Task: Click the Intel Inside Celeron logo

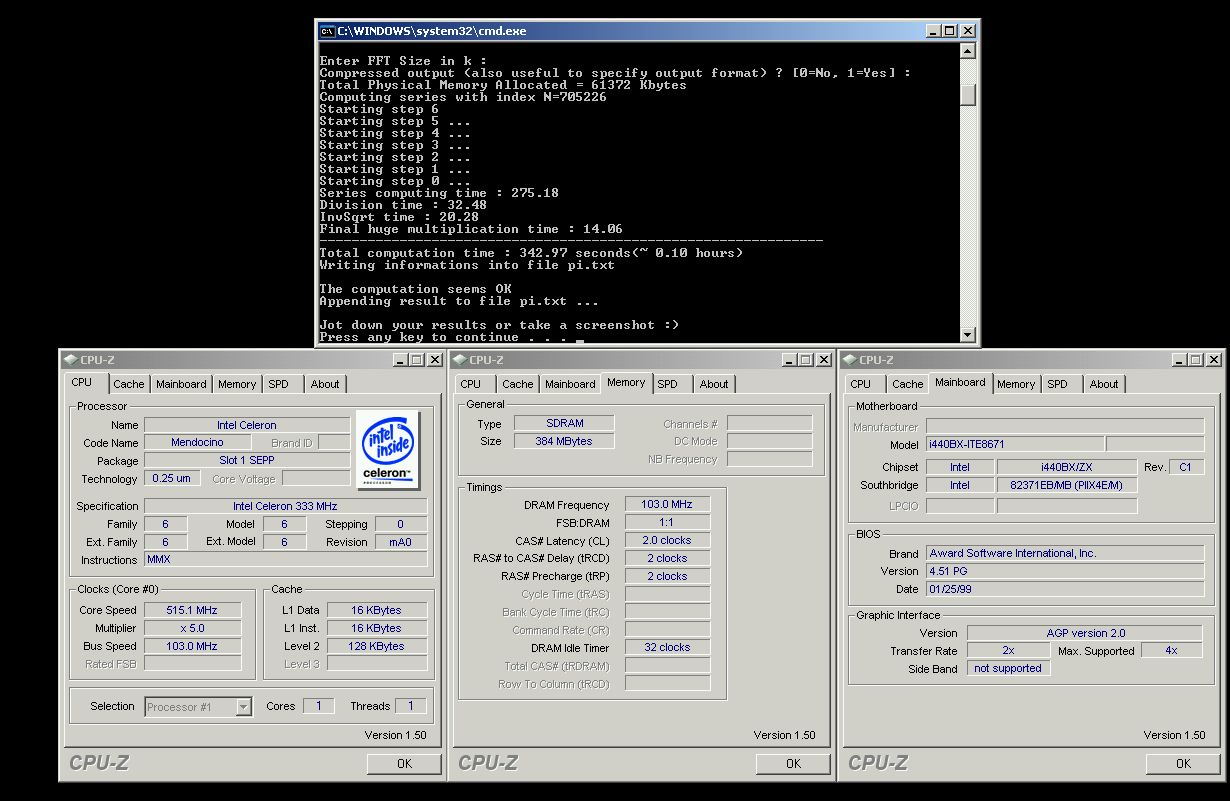Action: point(388,449)
